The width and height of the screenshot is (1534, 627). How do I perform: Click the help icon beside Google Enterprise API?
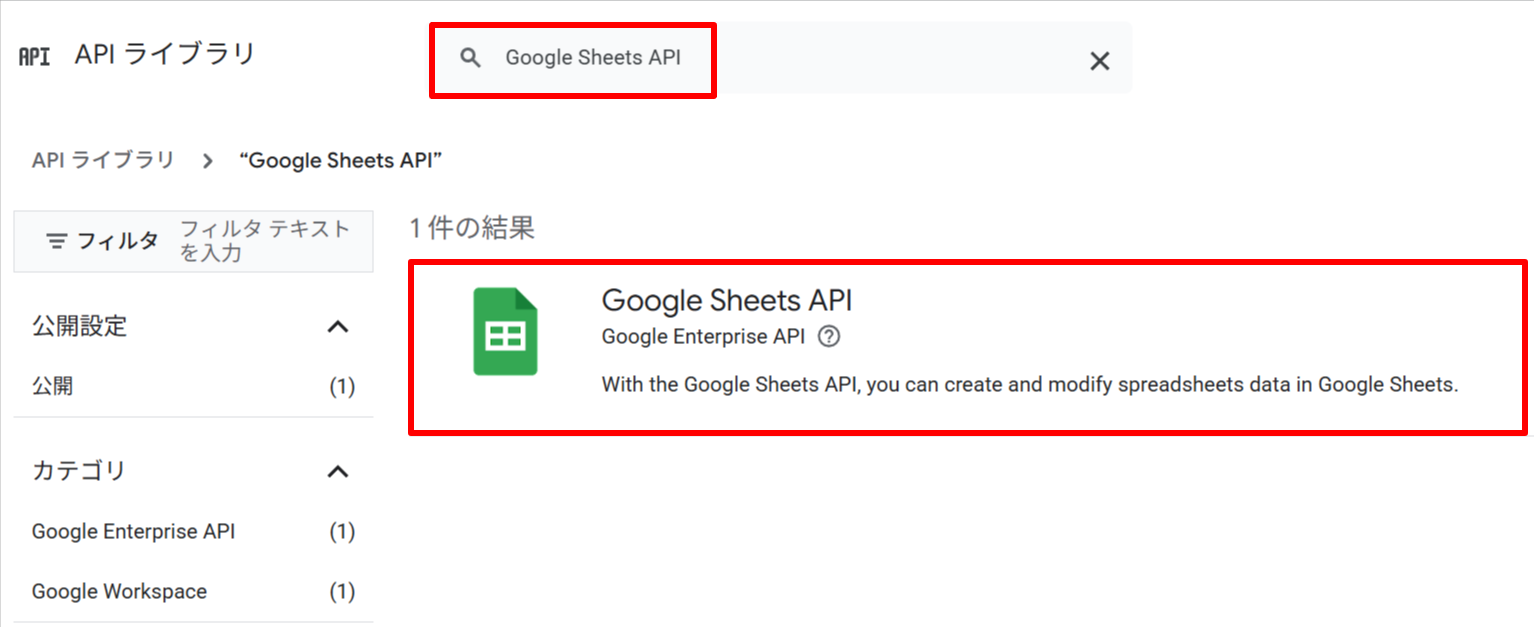click(829, 337)
